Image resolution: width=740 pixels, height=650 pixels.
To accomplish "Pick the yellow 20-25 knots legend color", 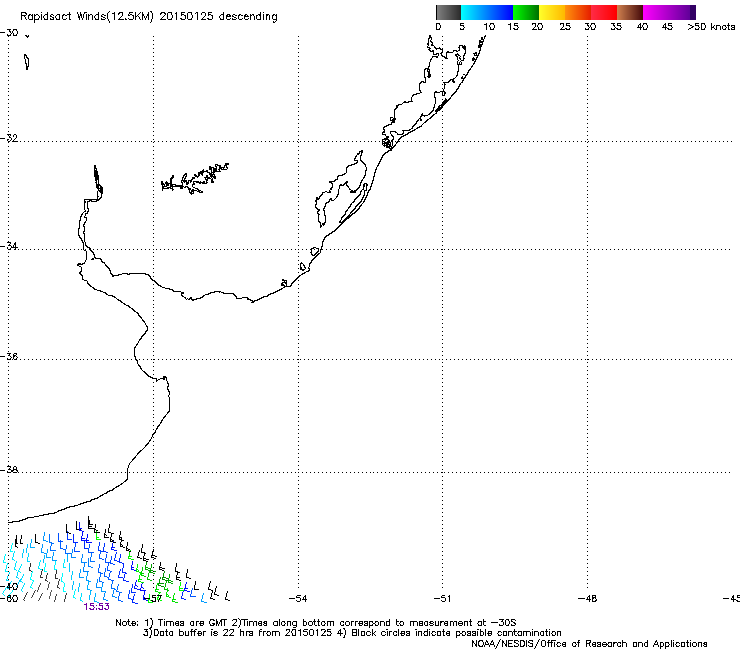I will coord(552,12).
